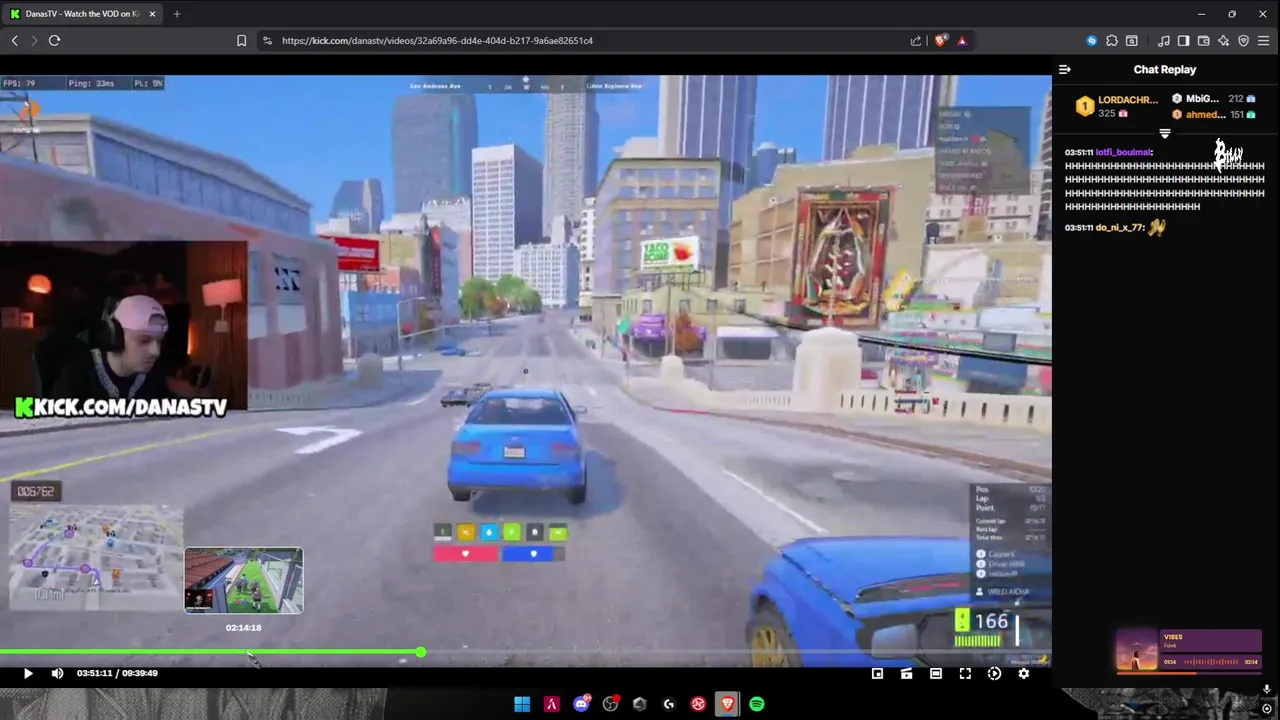Image resolution: width=1280 pixels, height=720 pixels.
Task: Go back in browser history
Action: pyautogui.click(x=14, y=40)
